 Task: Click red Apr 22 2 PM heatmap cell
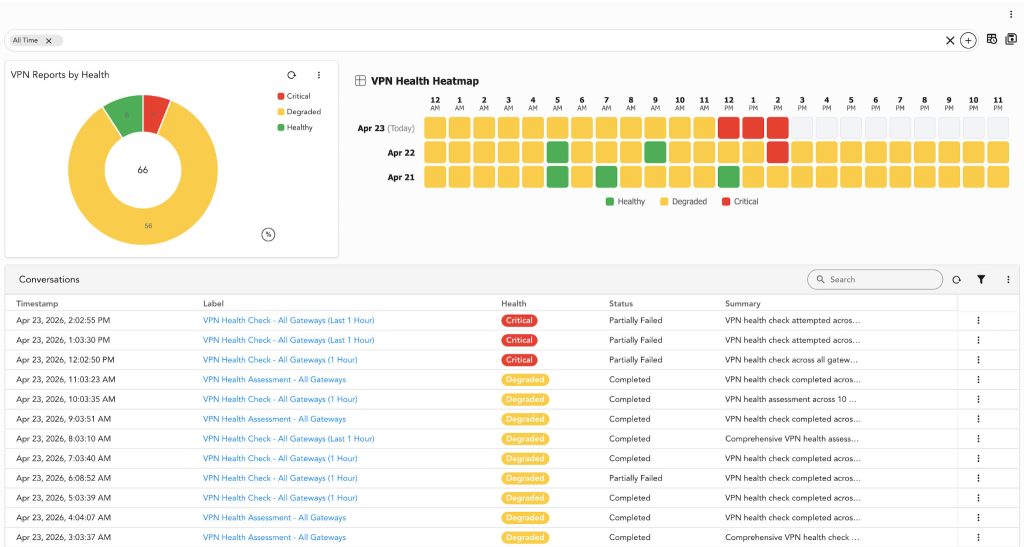click(x=777, y=152)
